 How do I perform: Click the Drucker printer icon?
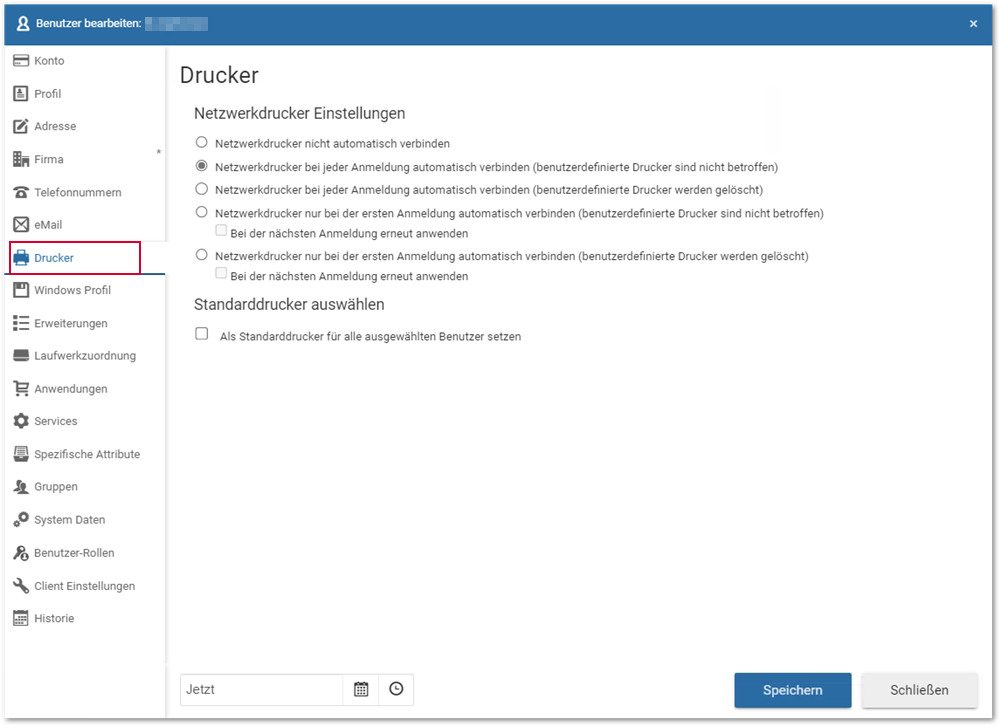pos(21,258)
